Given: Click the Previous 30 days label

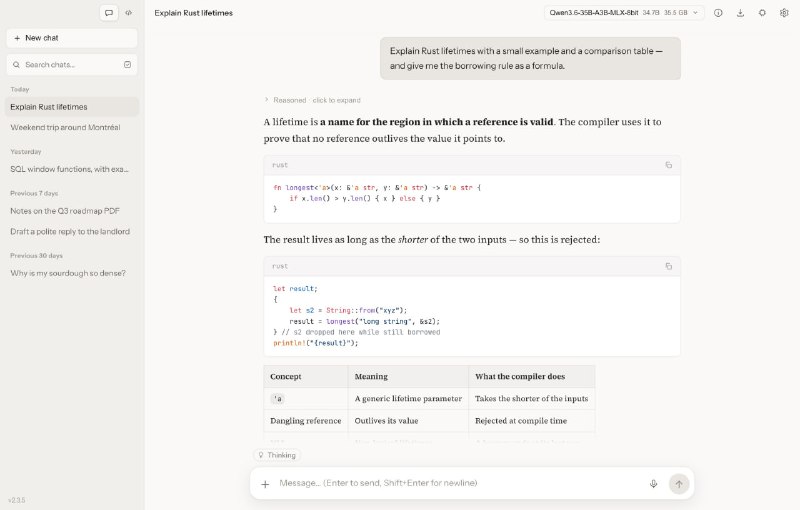Looking at the screenshot, I should click(x=36, y=256).
